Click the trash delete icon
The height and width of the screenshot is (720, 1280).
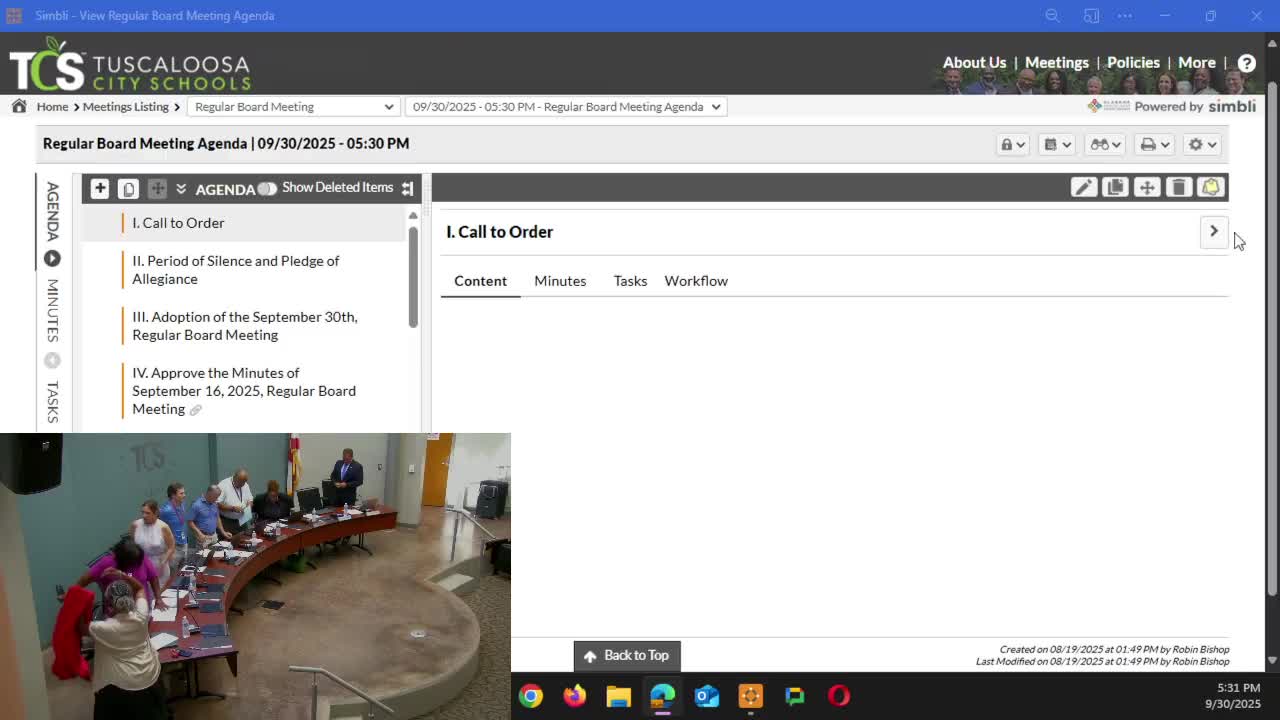click(1179, 188)
